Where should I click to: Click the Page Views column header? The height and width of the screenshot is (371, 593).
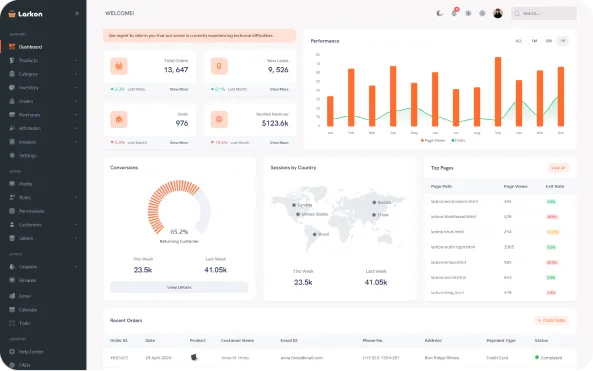coord(515,186)
